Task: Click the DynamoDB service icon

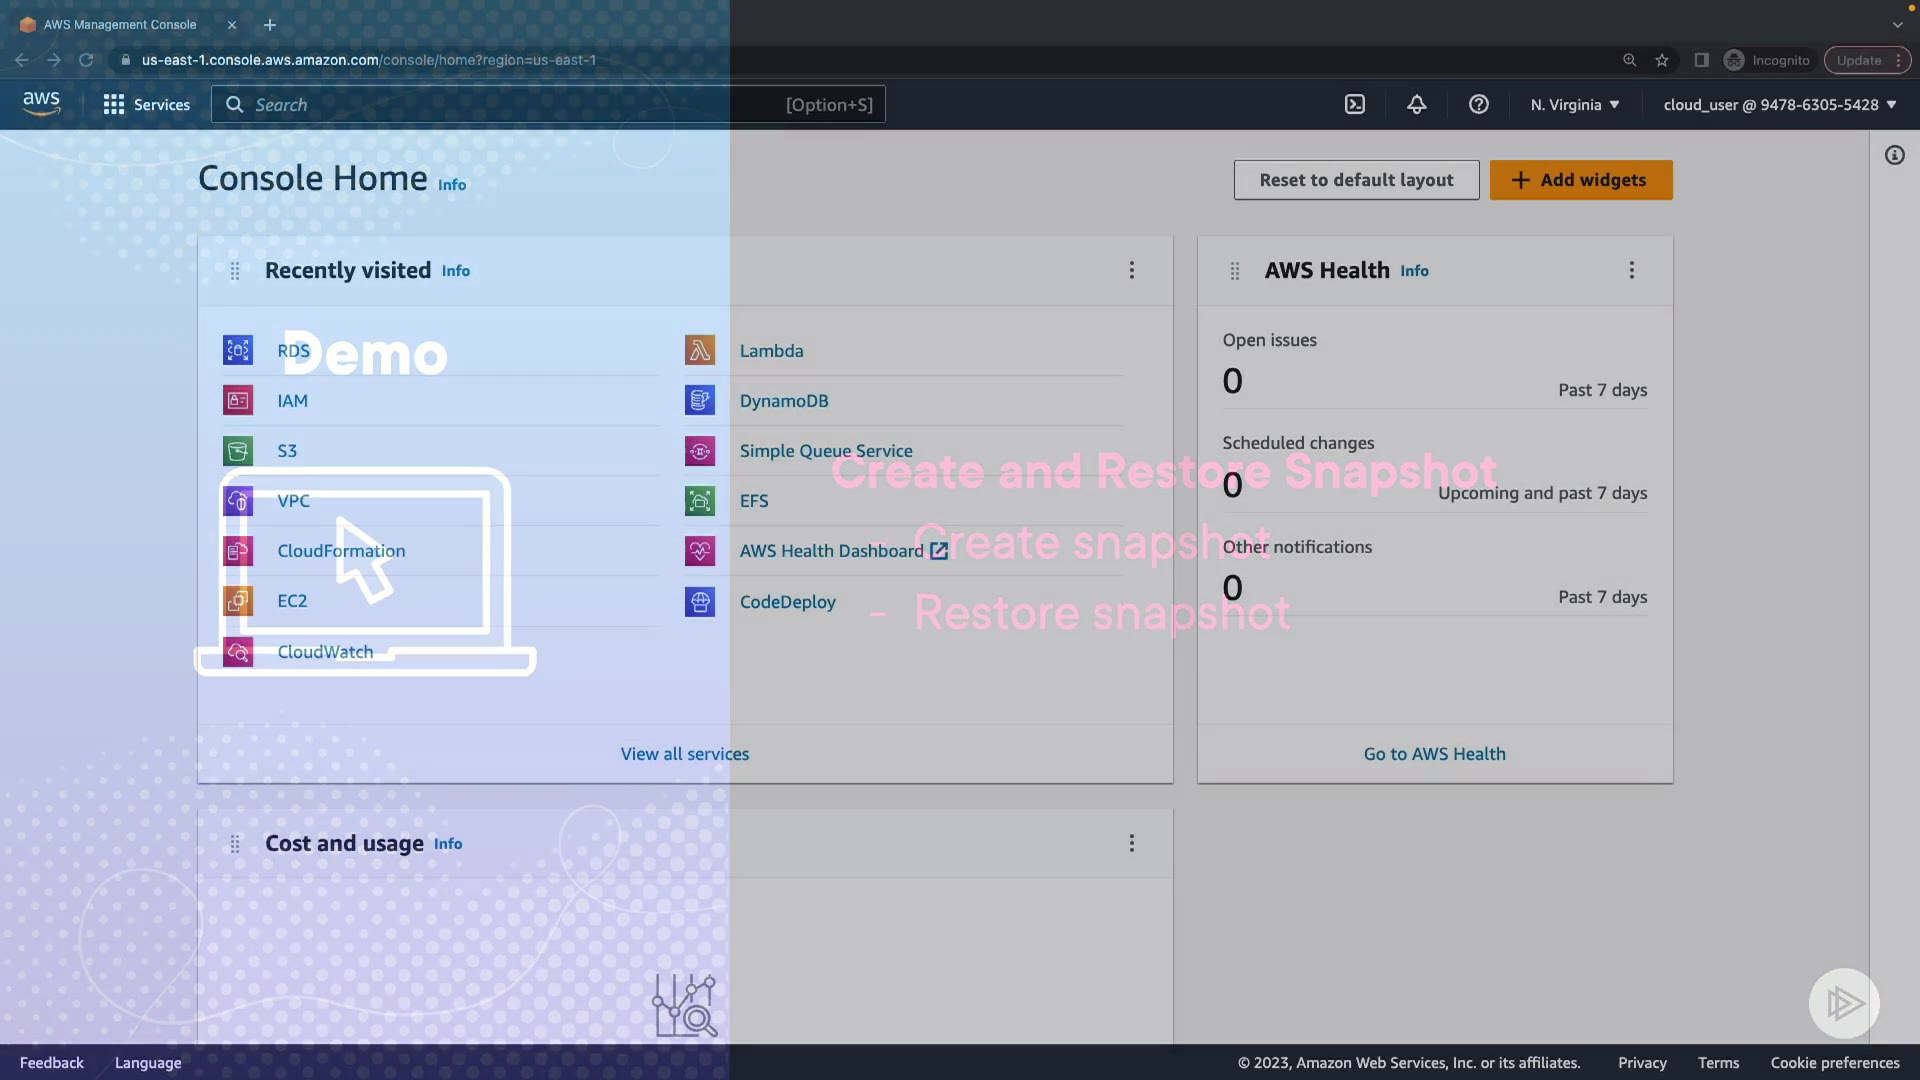Action: tap(700, 400)
